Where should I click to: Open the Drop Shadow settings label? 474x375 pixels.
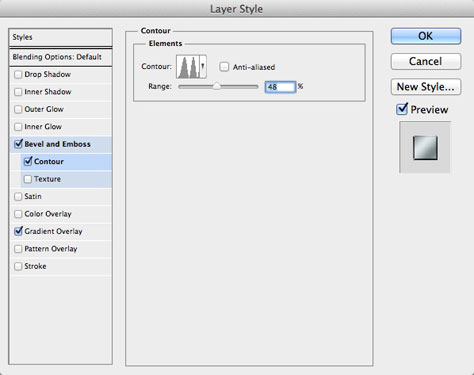[48, 74]
